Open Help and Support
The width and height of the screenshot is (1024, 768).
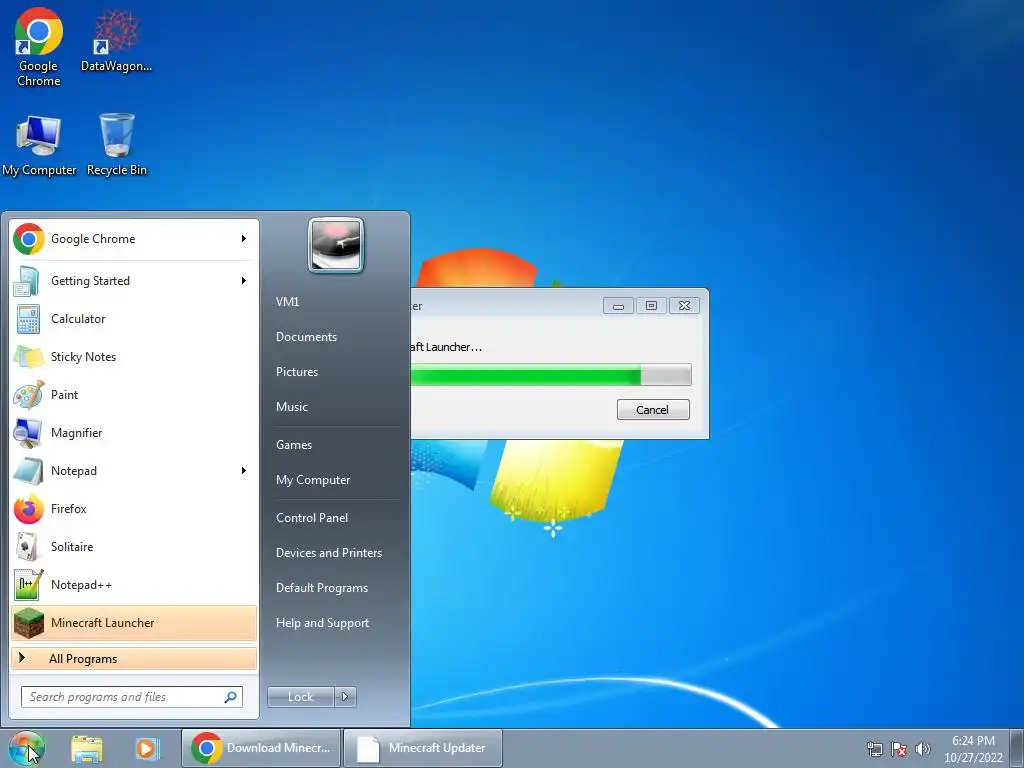322,623
